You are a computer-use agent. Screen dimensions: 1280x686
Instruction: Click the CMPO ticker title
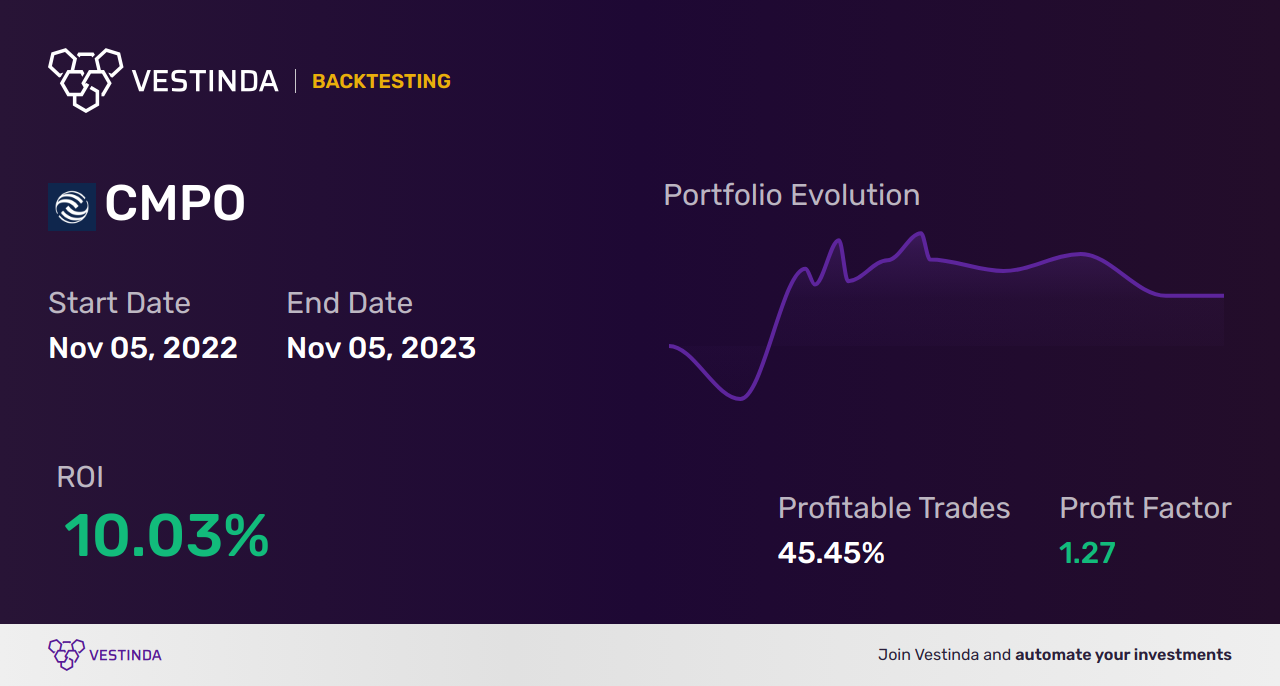click(175, 205)
